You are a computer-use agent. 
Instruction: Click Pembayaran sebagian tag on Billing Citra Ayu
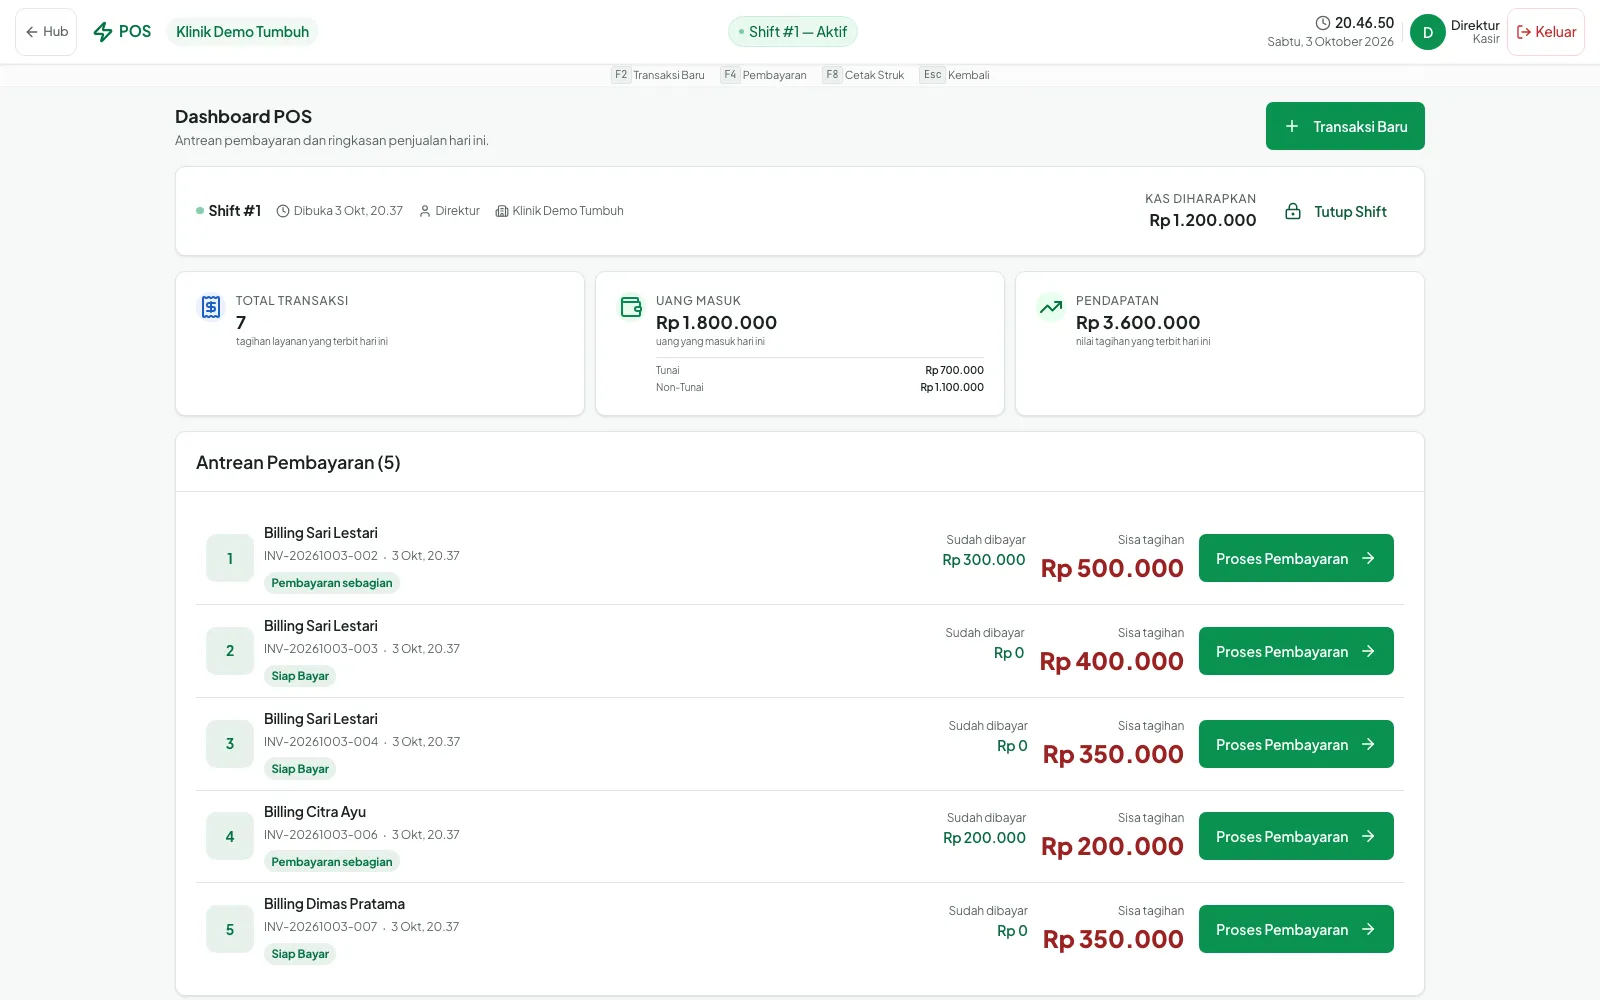coord(332,862)
